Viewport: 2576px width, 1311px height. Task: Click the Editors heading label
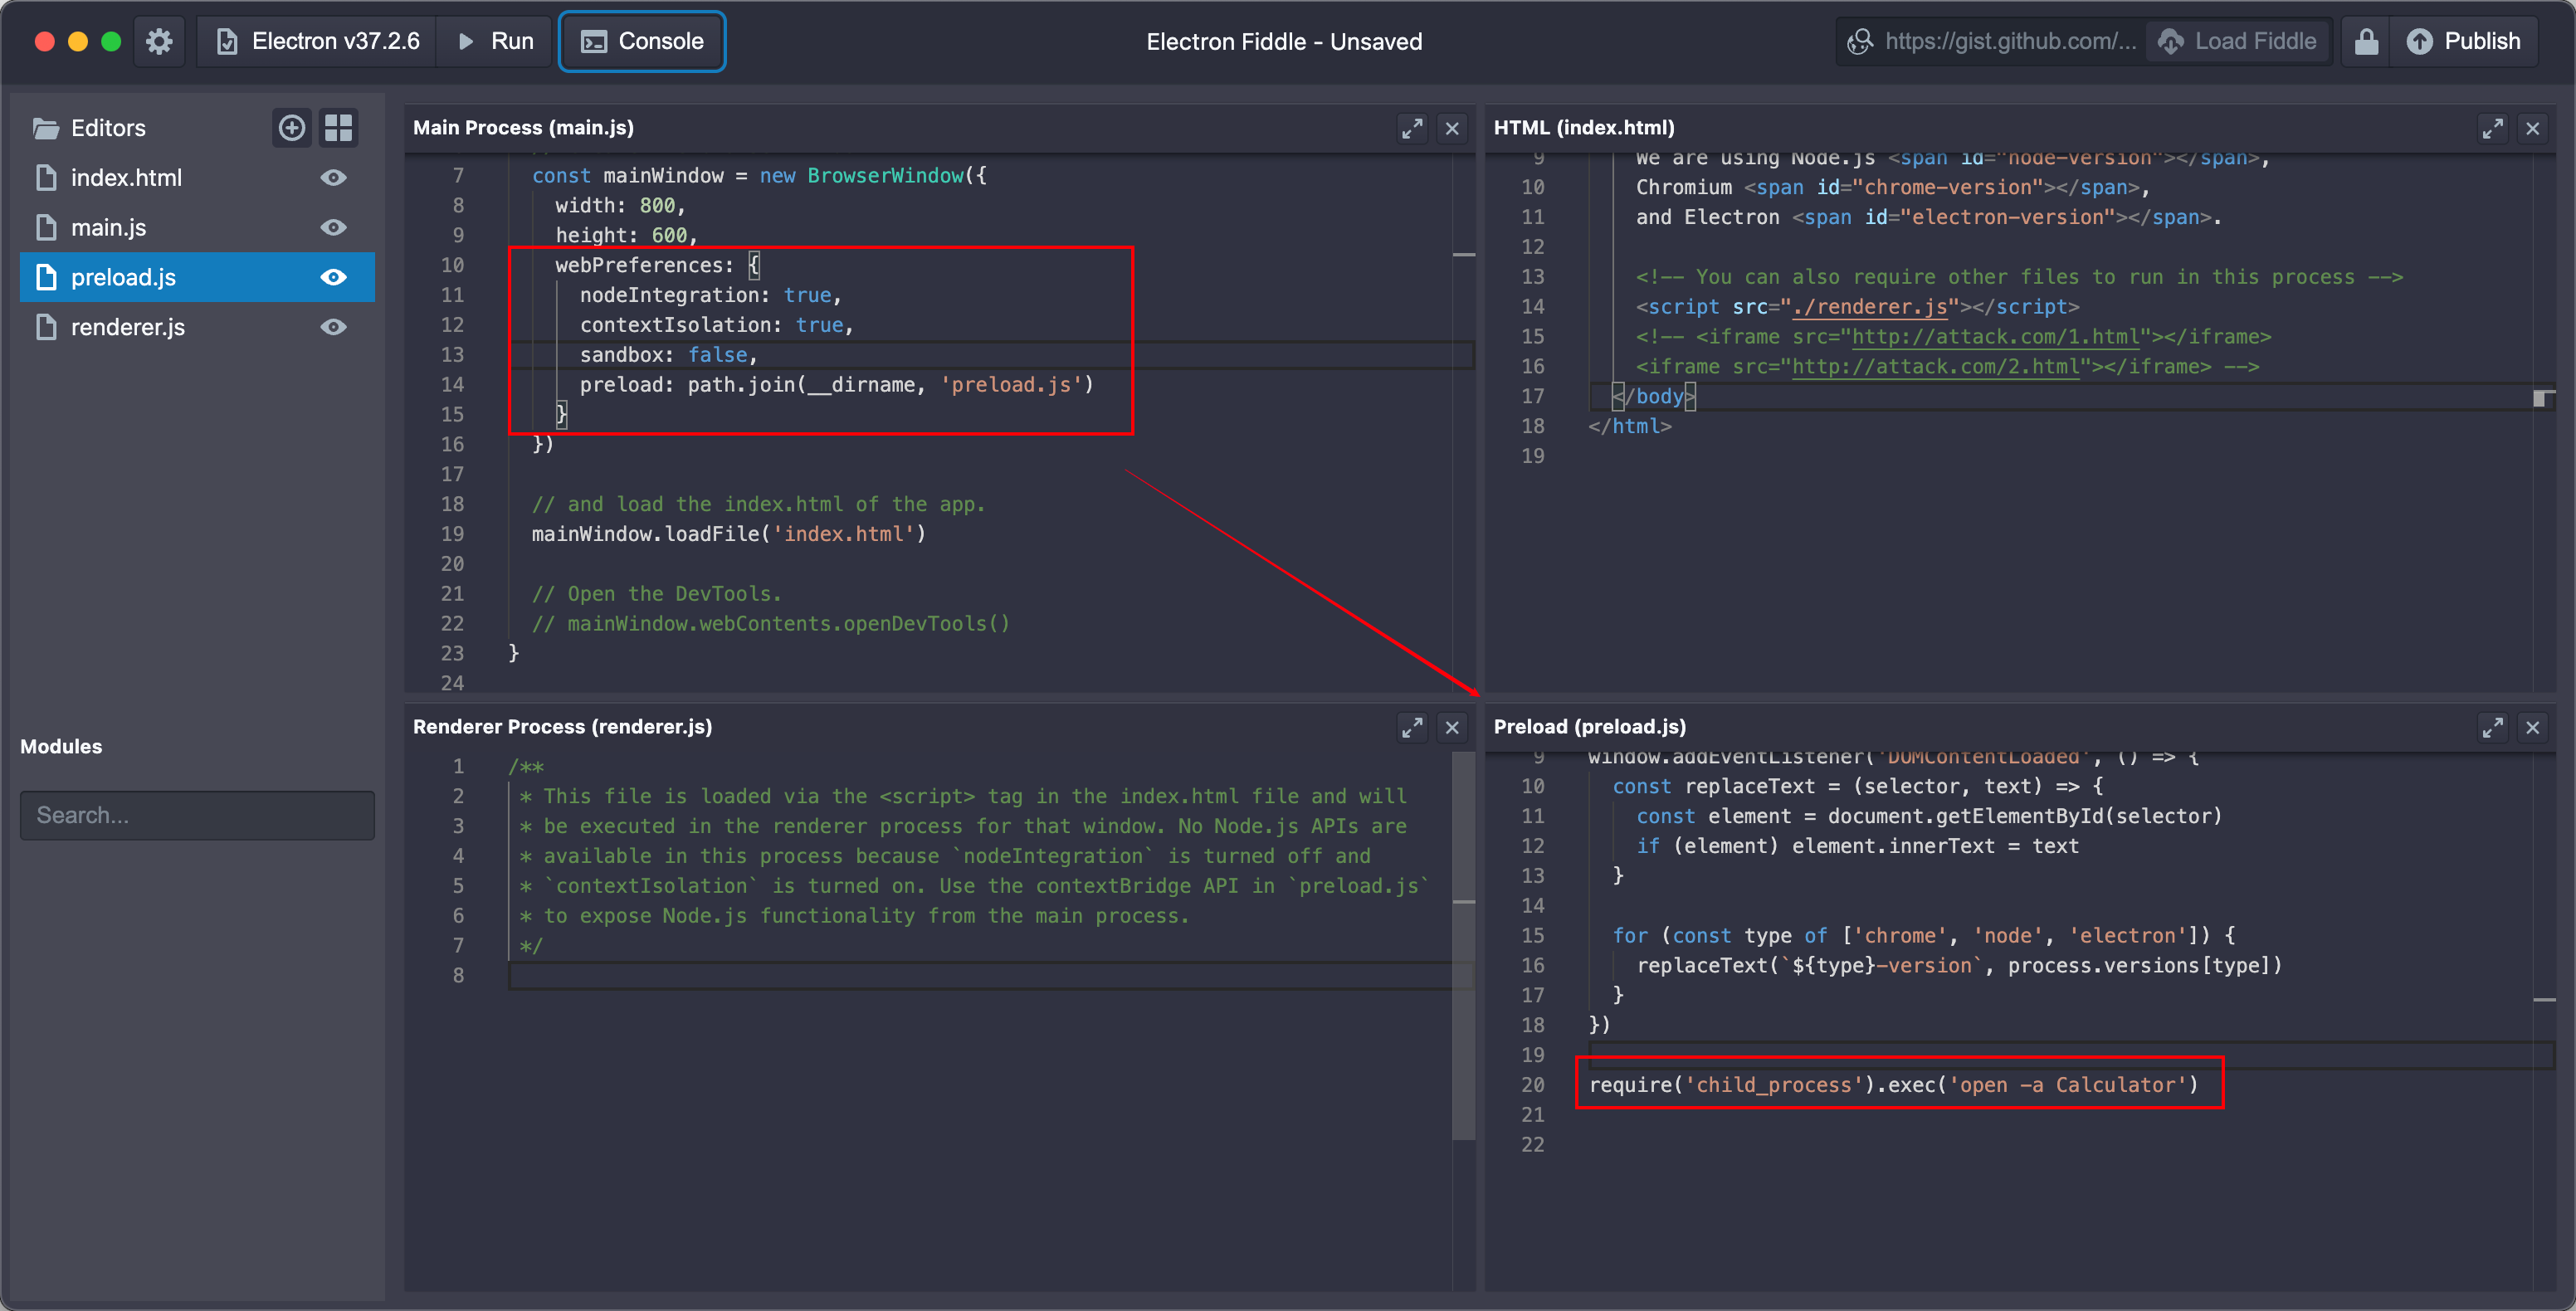tap(108, 128)
